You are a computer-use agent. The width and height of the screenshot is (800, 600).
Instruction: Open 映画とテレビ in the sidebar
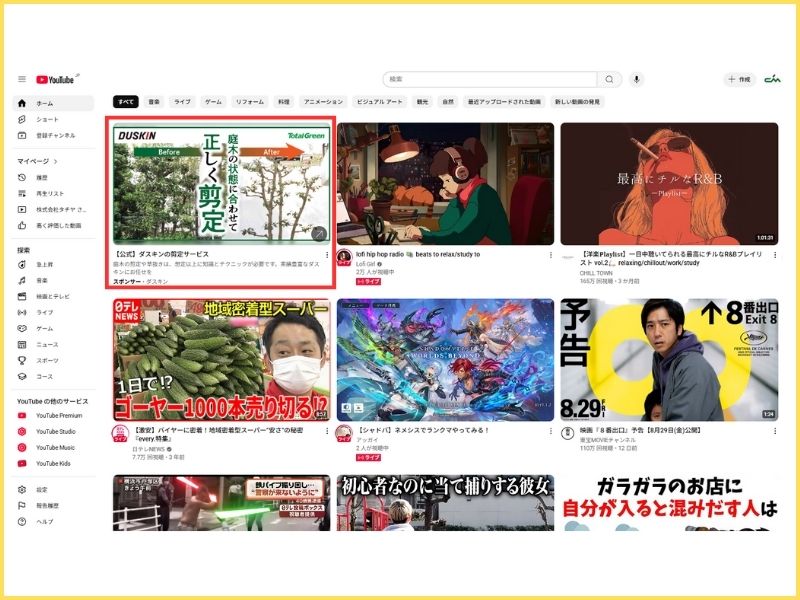click(53, 296)
